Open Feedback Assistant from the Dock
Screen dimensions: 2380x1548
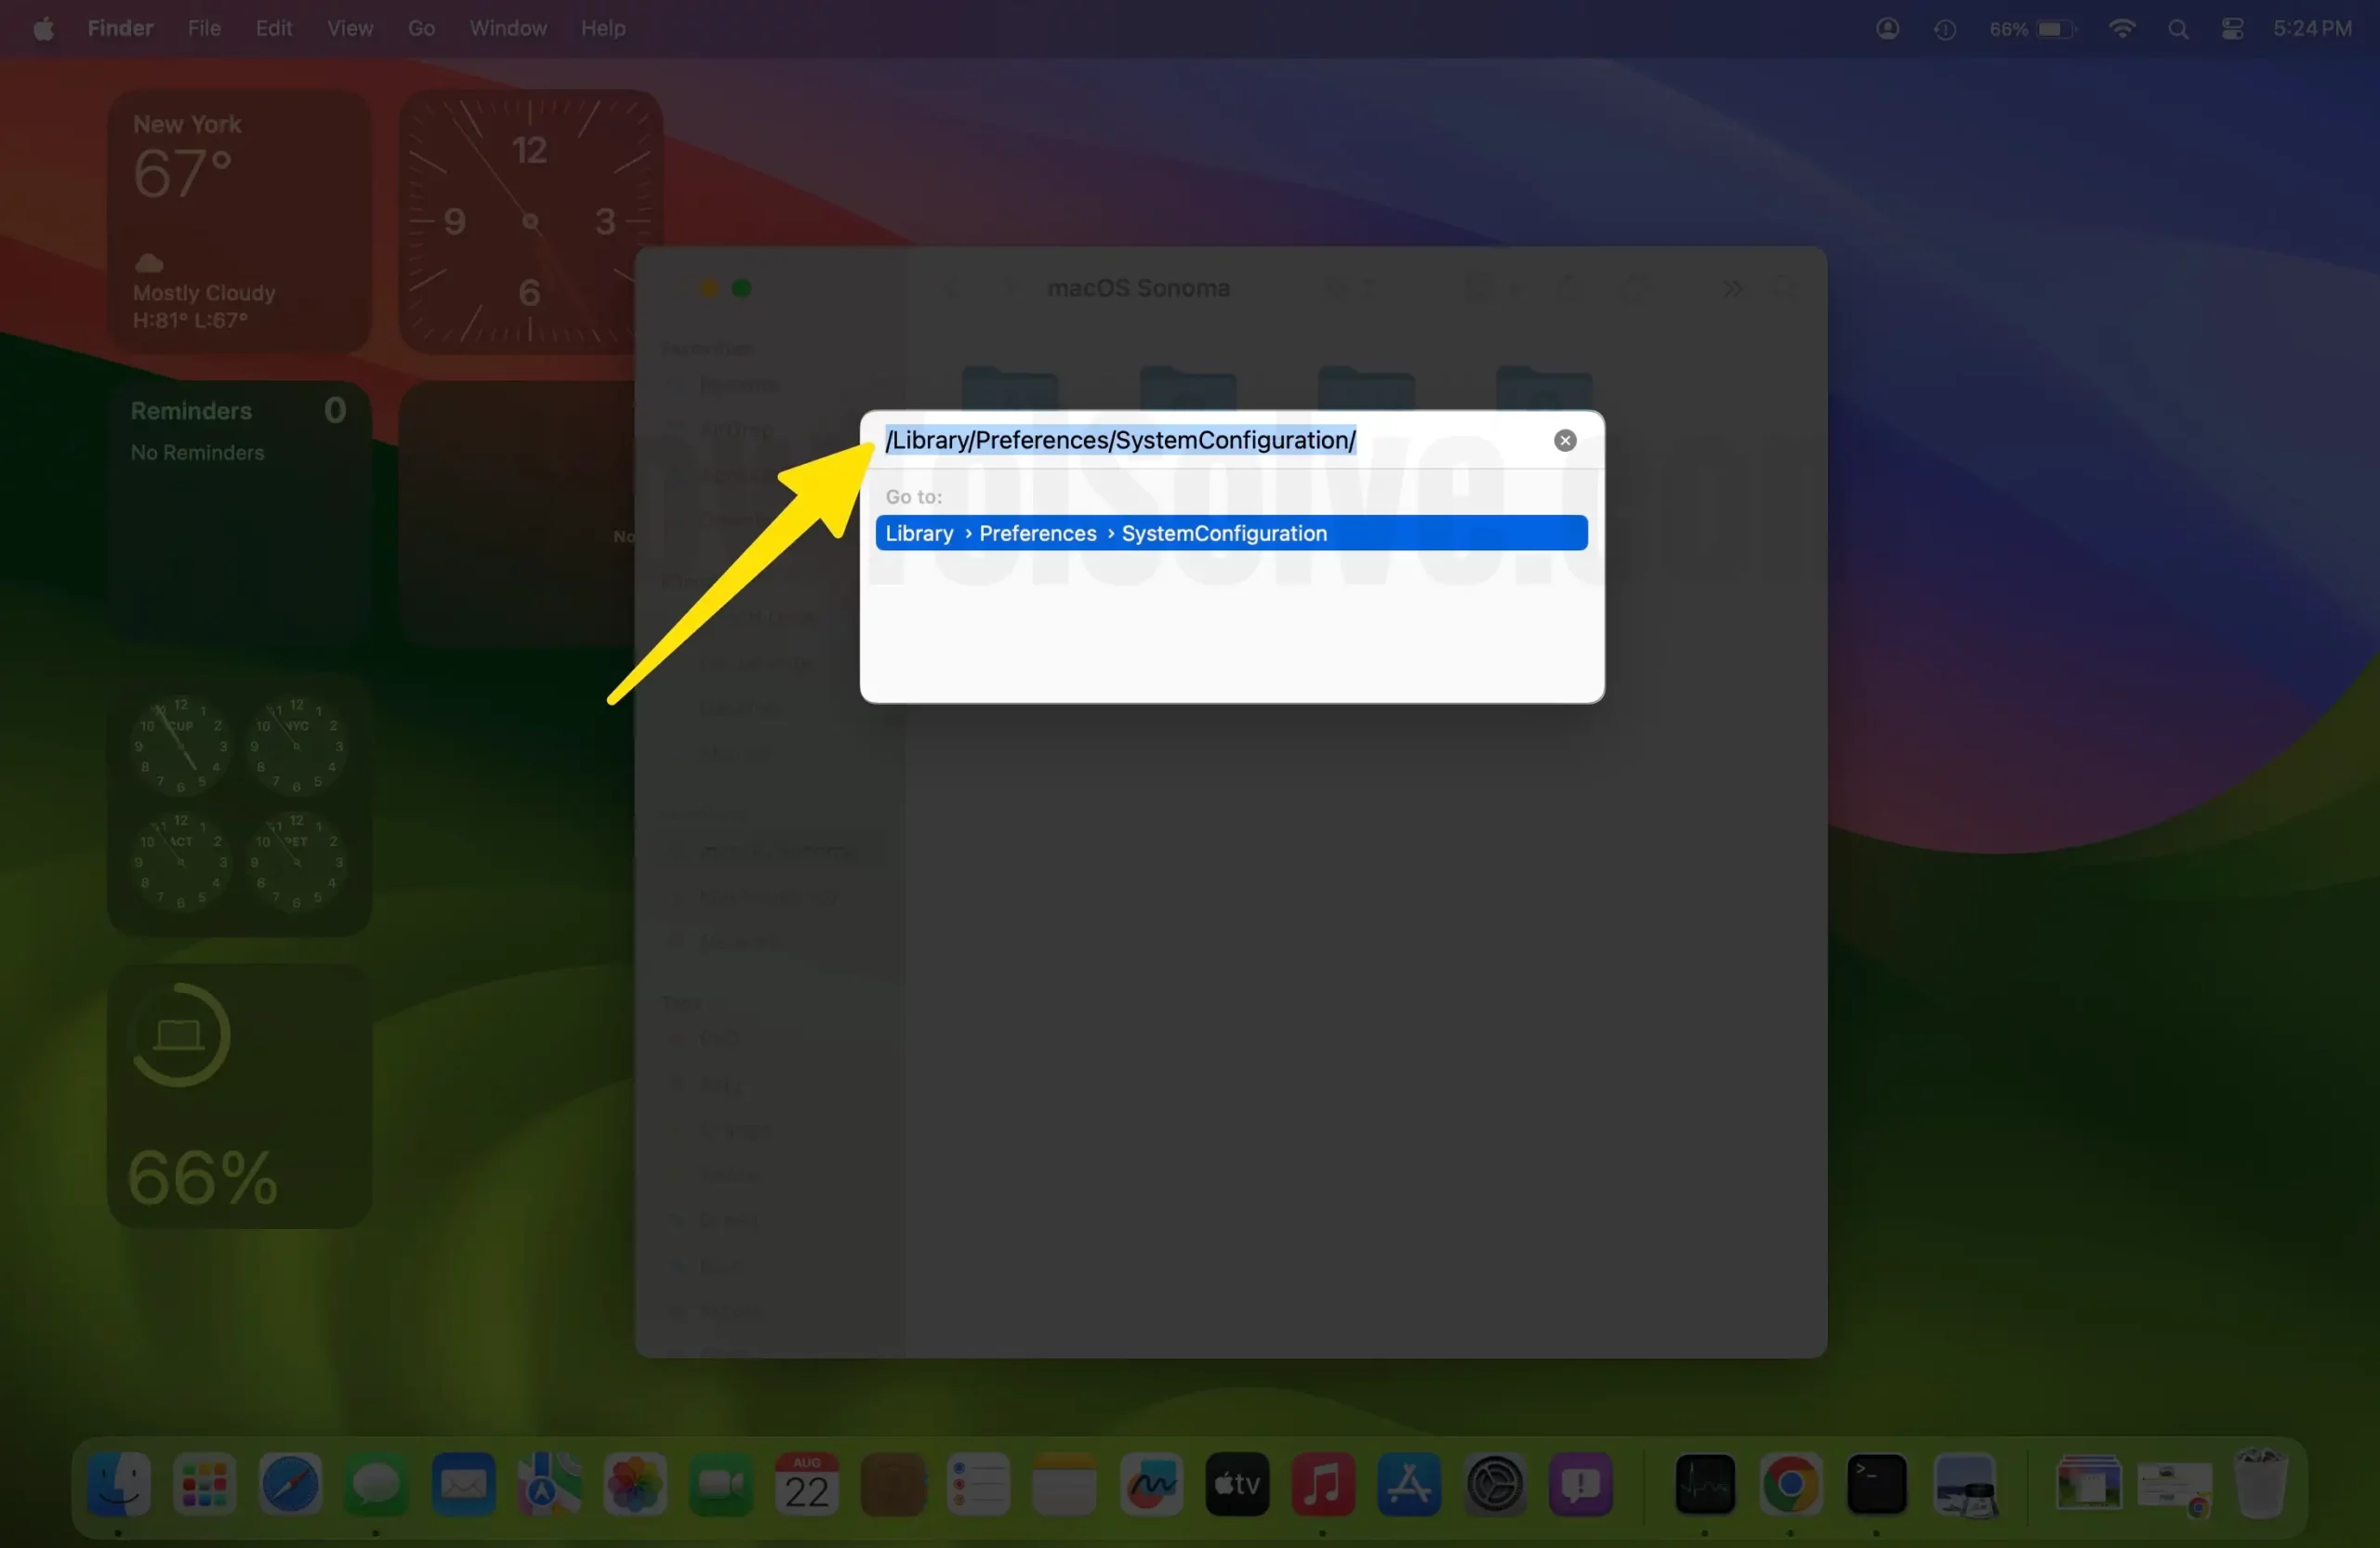[1581, 1484]
